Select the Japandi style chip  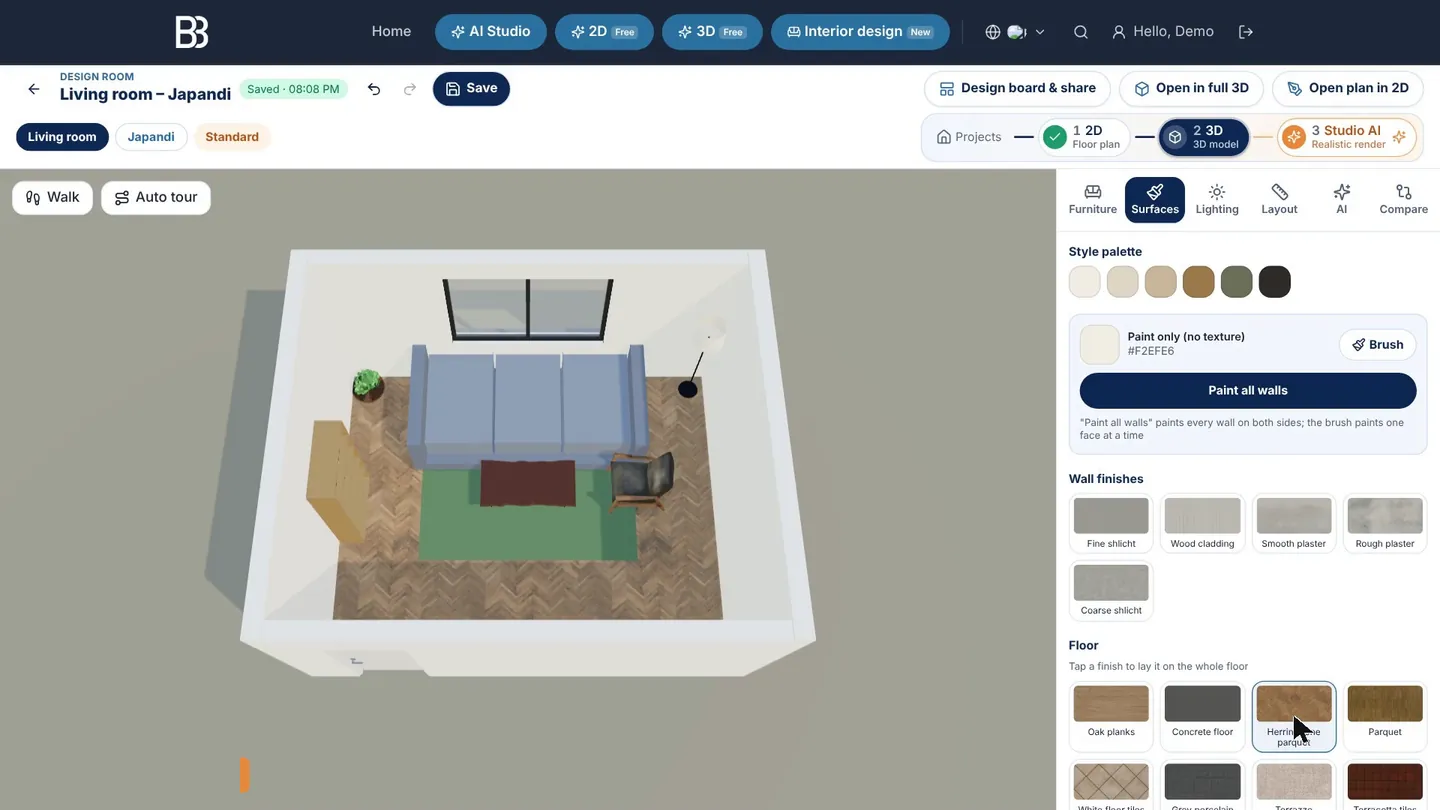(x=151, y=137)
